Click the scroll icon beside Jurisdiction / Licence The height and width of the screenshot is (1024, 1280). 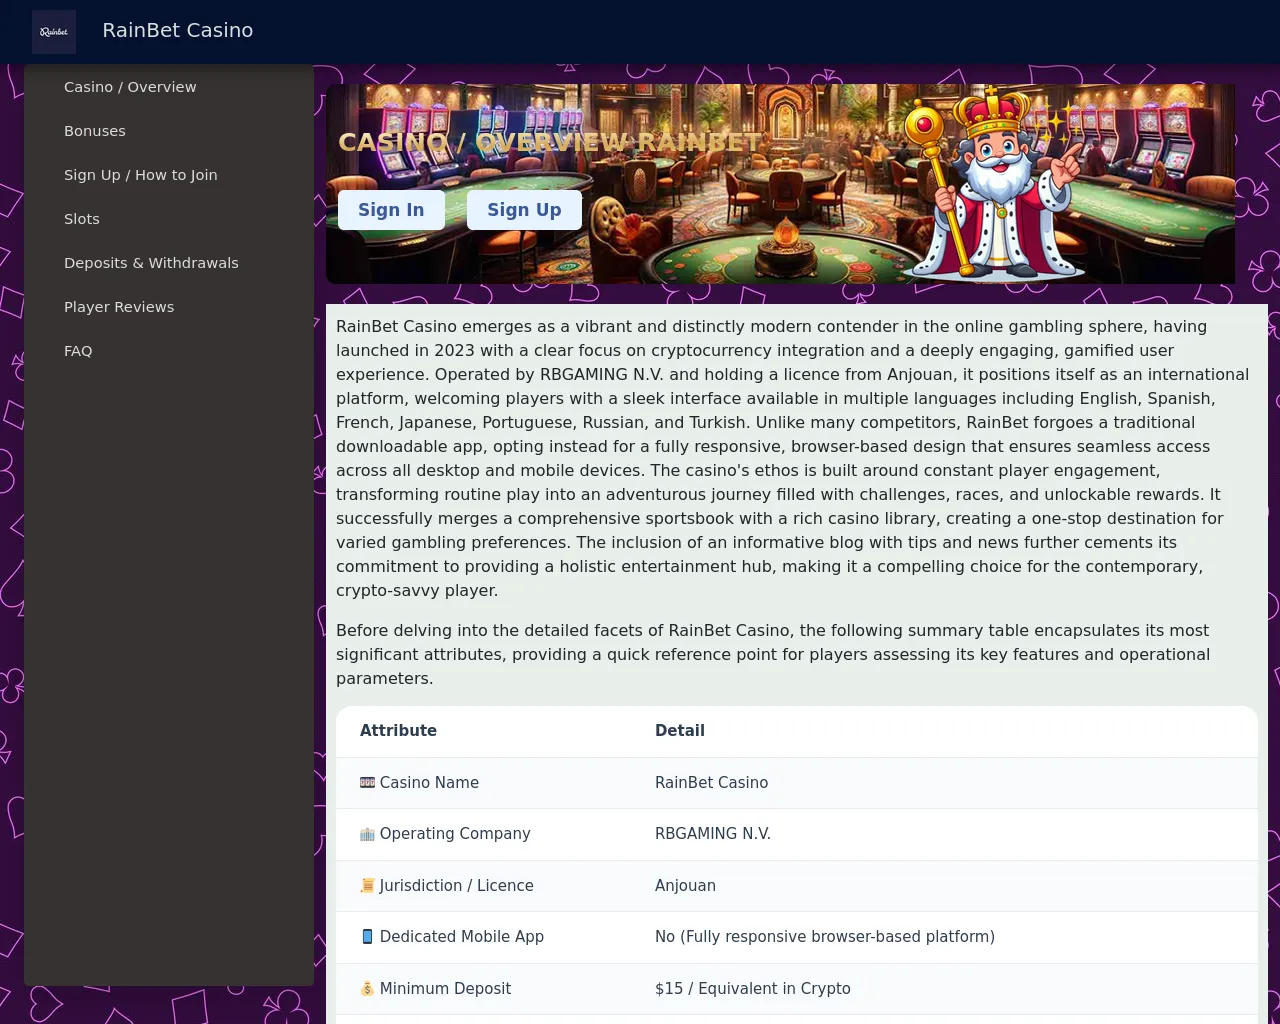tap(367, 886)
